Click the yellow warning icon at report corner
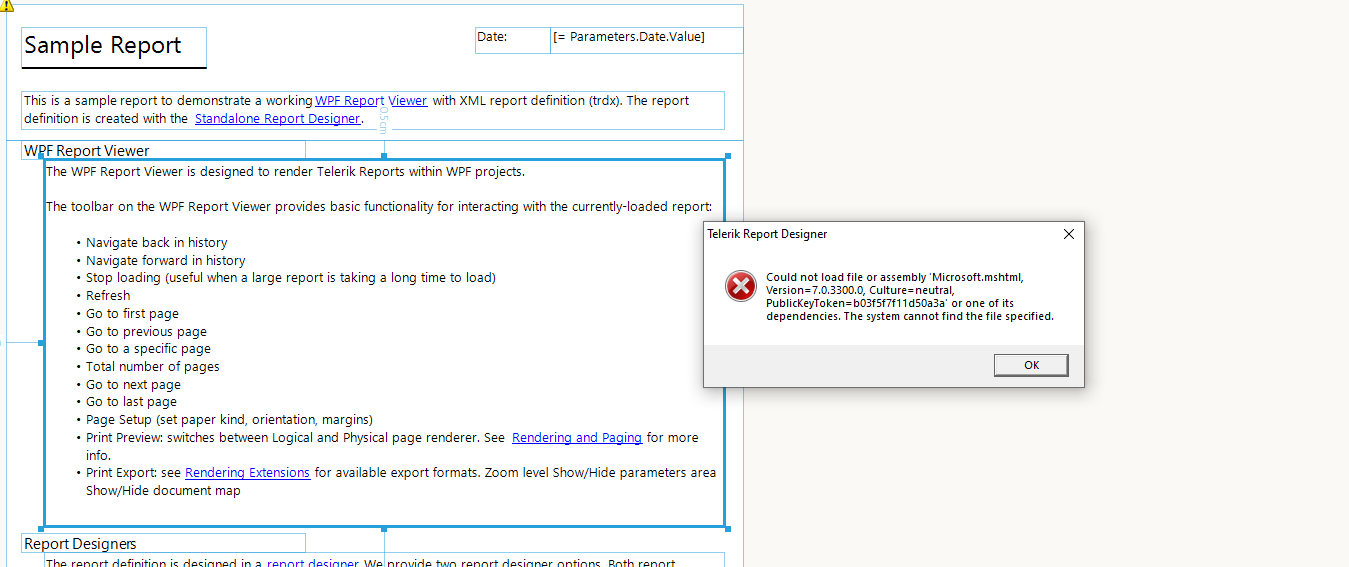This screenshot has width=1349, height=567. (x=7, y=5)
